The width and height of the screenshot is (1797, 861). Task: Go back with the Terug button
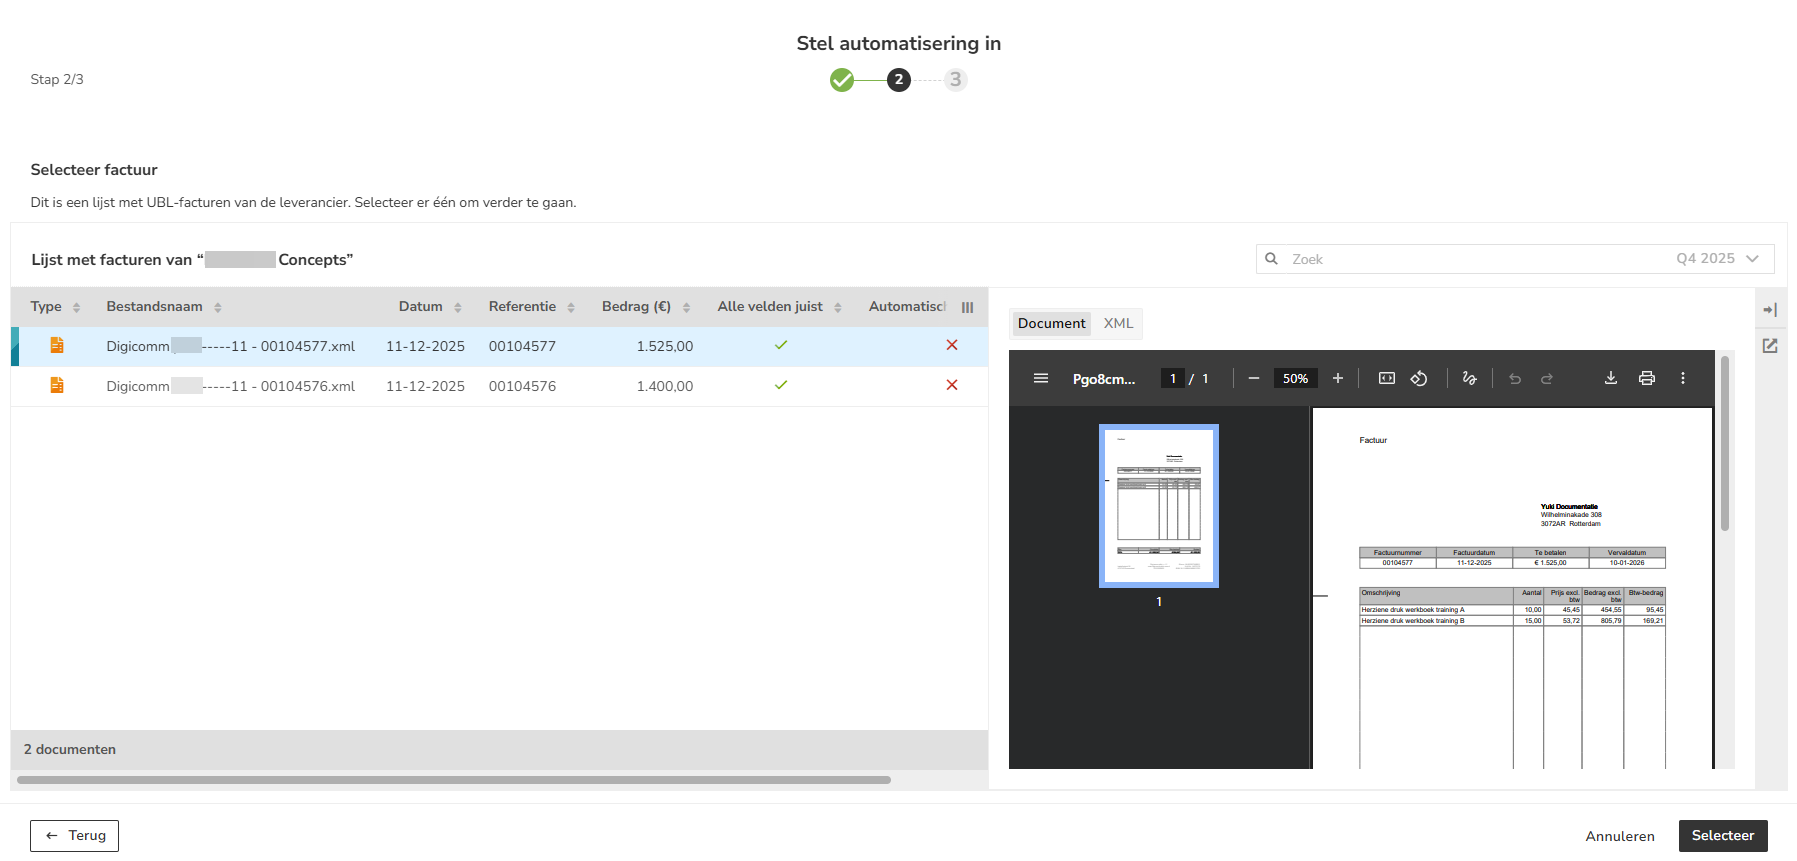[x=74, y=836]
